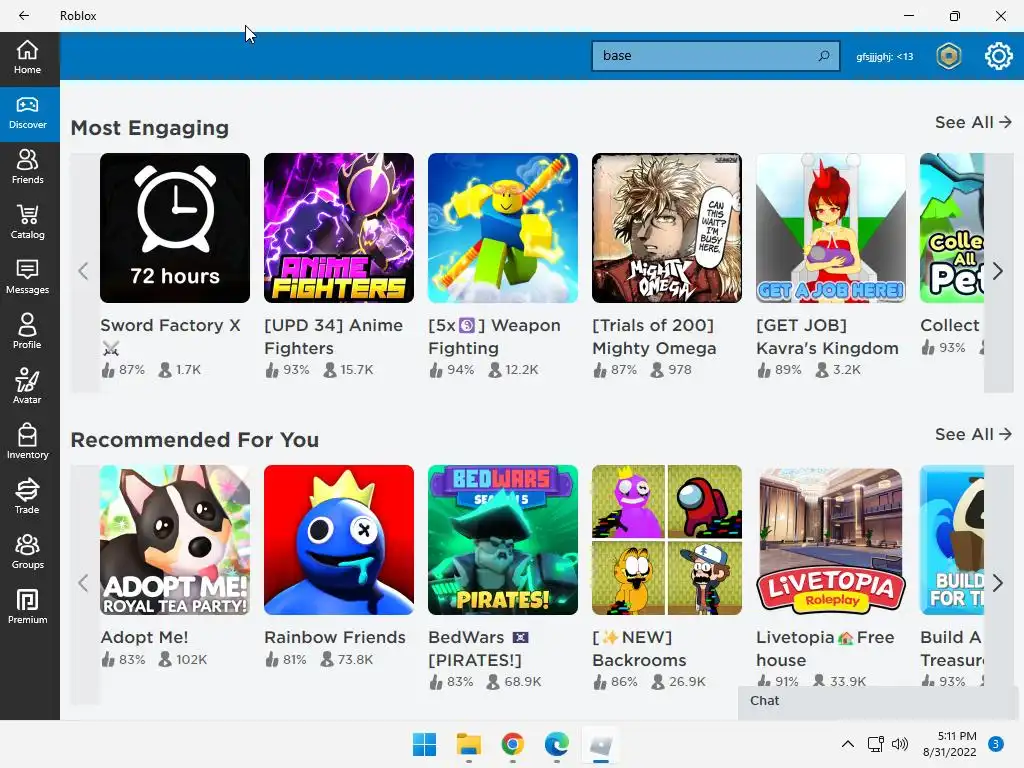
Task: Open the network tray icon
Action: tap(875, 744)
